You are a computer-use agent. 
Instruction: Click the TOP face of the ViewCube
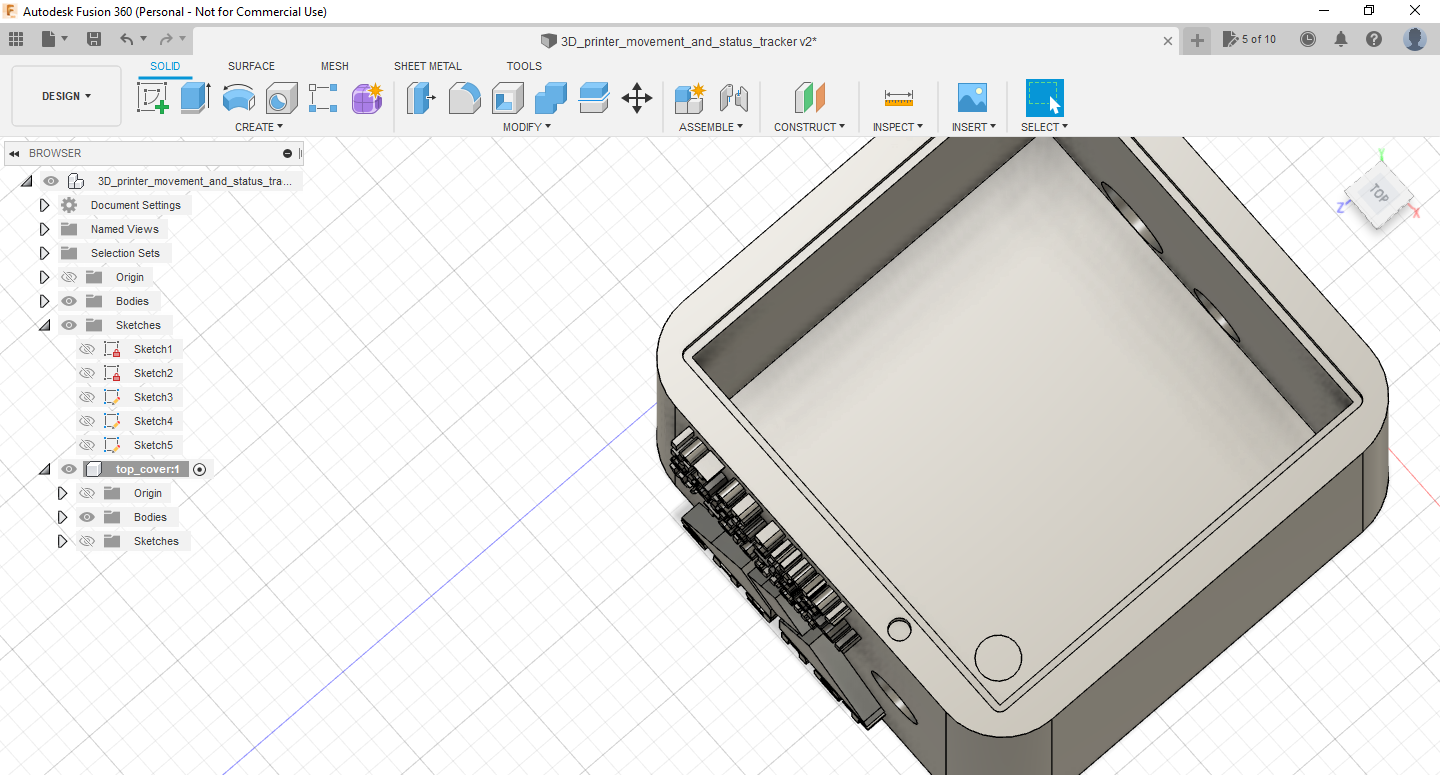tap(1379, 195)
